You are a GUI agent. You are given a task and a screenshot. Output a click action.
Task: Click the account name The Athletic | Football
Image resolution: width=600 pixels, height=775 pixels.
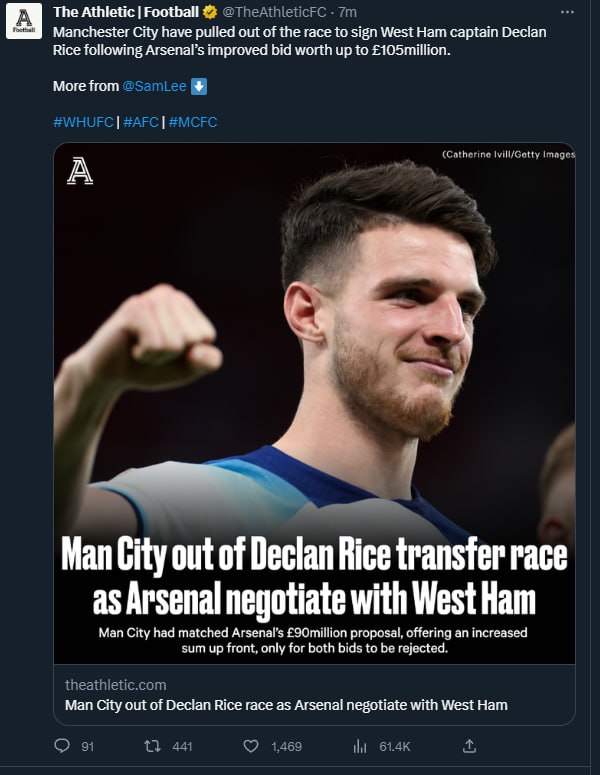126,13
